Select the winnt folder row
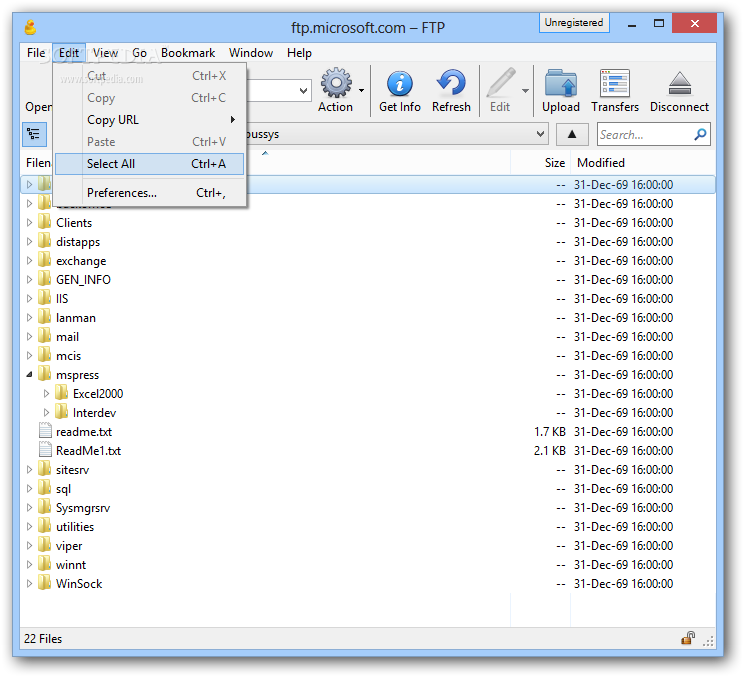 [368, 564]
